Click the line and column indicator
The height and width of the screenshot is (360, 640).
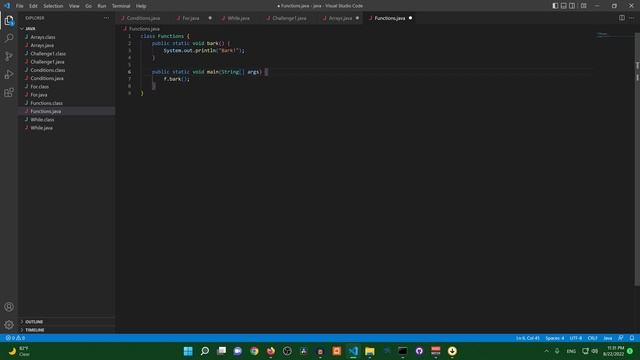528,338
